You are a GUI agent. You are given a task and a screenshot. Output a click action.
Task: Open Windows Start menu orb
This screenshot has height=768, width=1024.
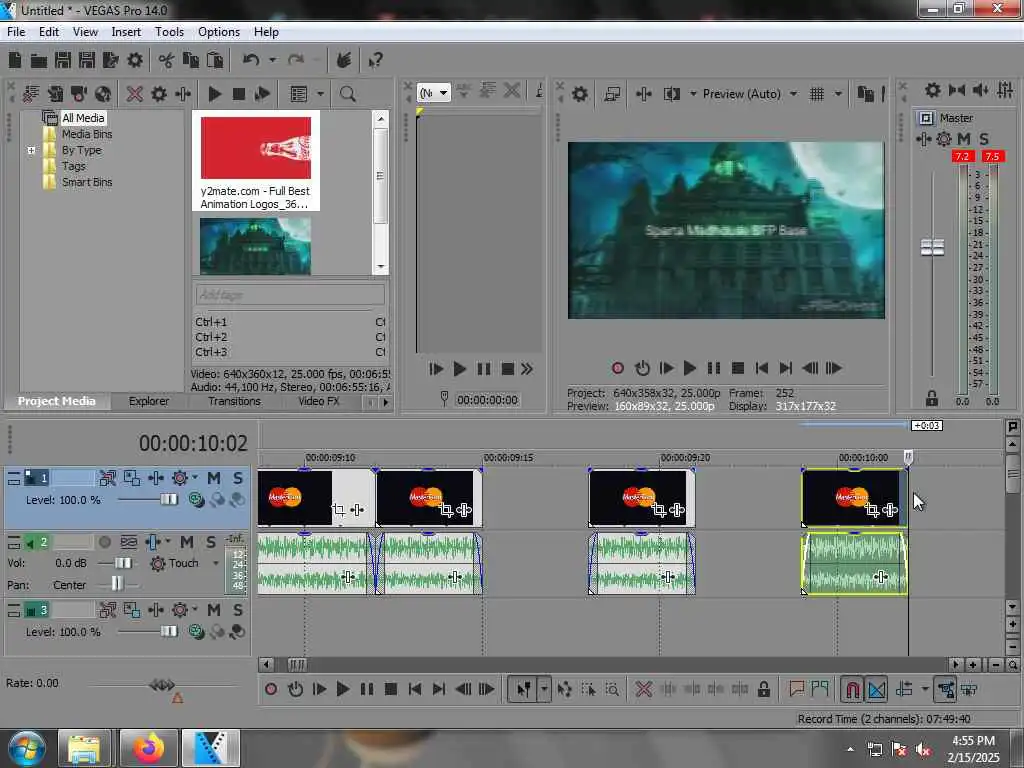(x=27, y=748)
